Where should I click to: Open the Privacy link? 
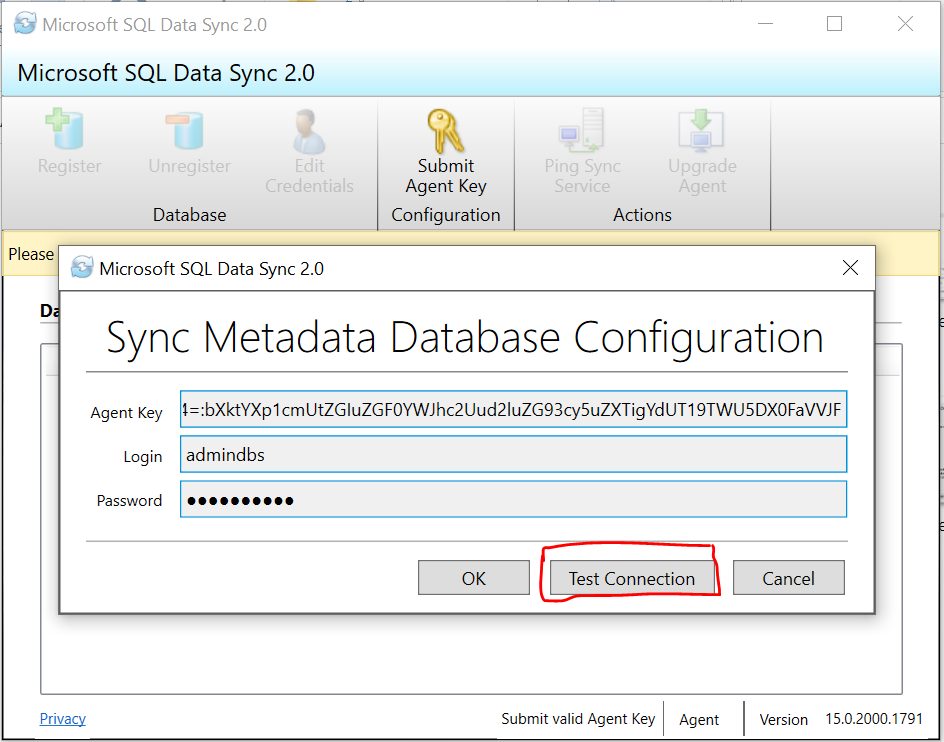(x=62, y=718)
